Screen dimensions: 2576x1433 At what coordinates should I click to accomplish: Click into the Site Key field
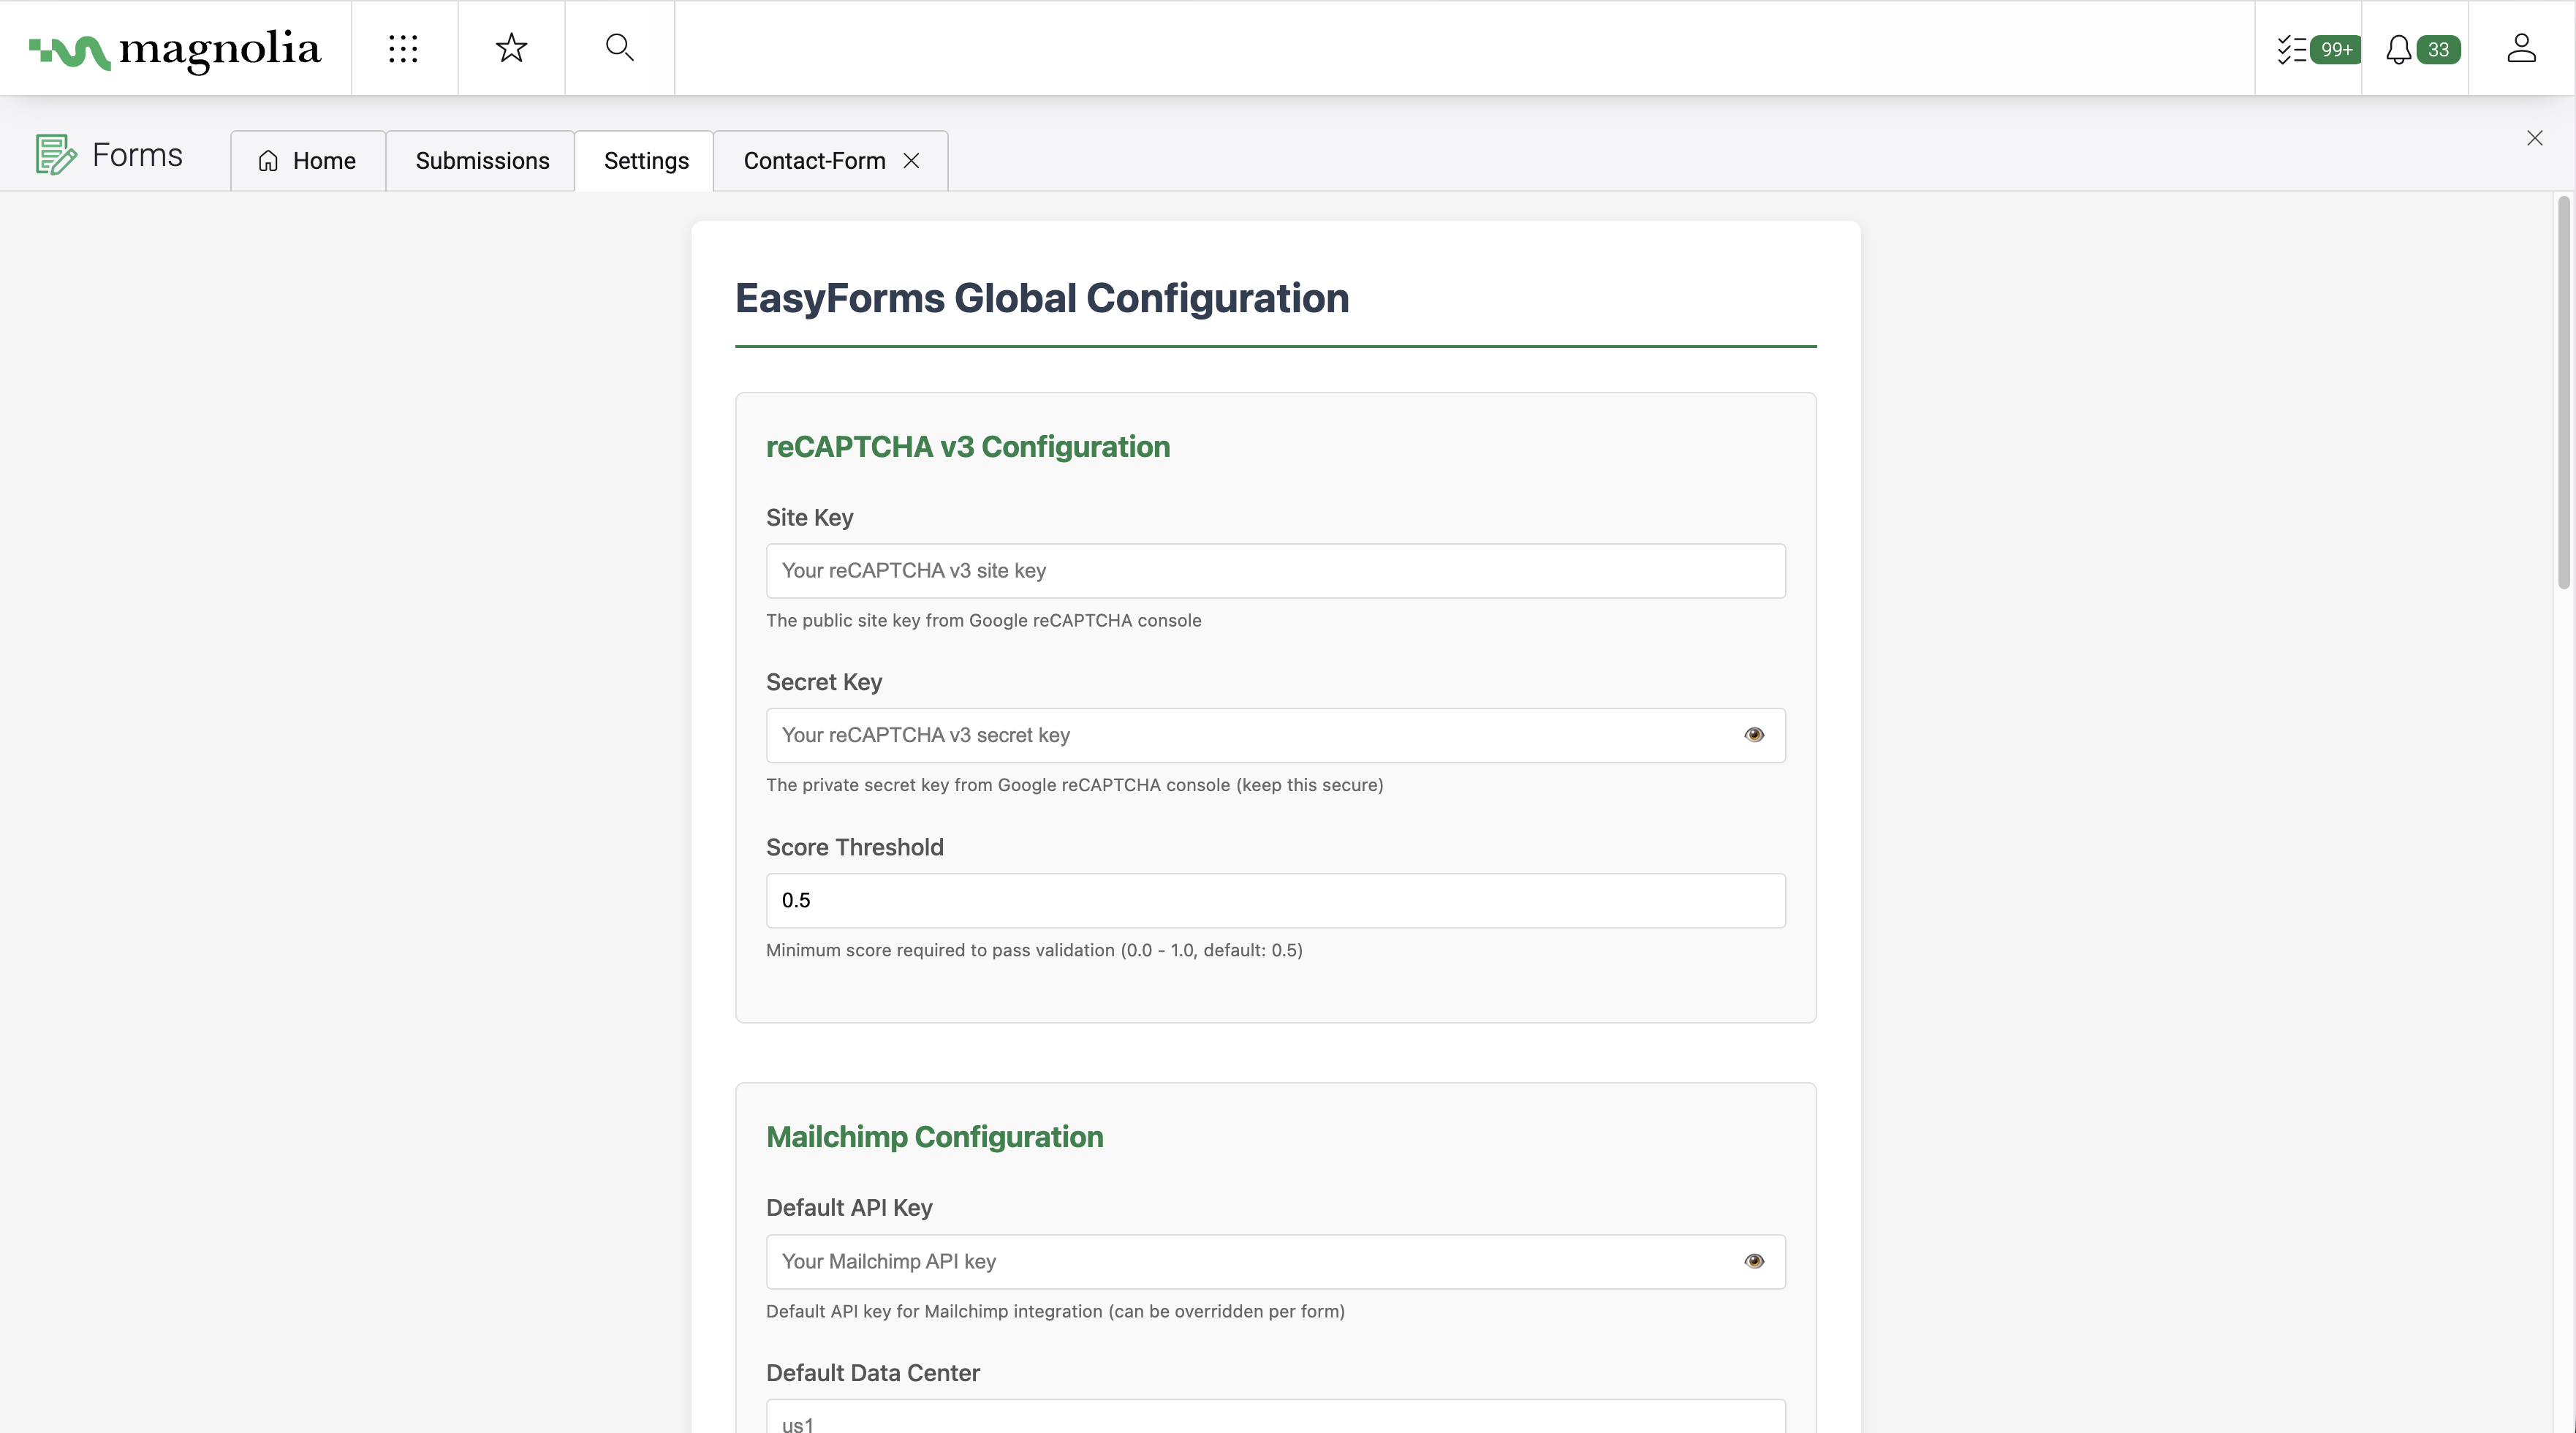[x=1275, y=571]
